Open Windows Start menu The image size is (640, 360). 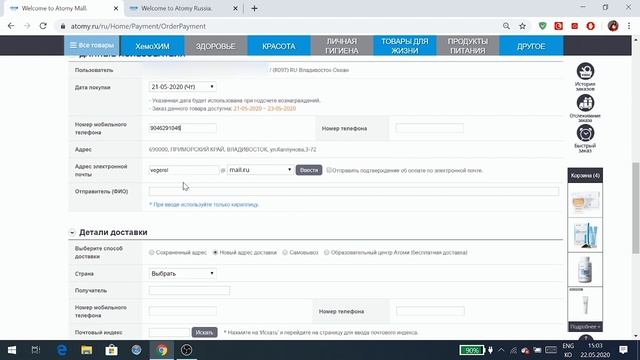(x=12, y=350)
